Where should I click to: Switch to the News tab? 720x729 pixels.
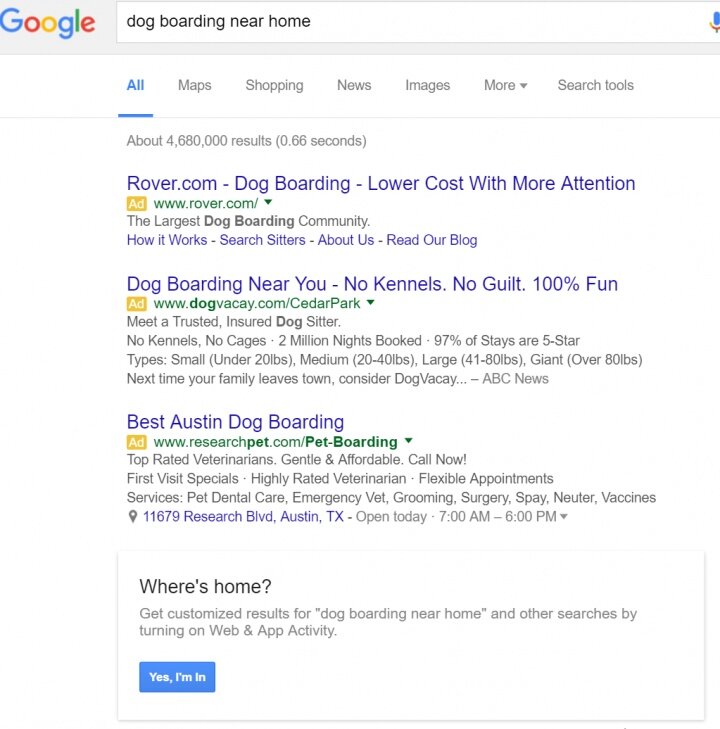(x=354, y=86)
